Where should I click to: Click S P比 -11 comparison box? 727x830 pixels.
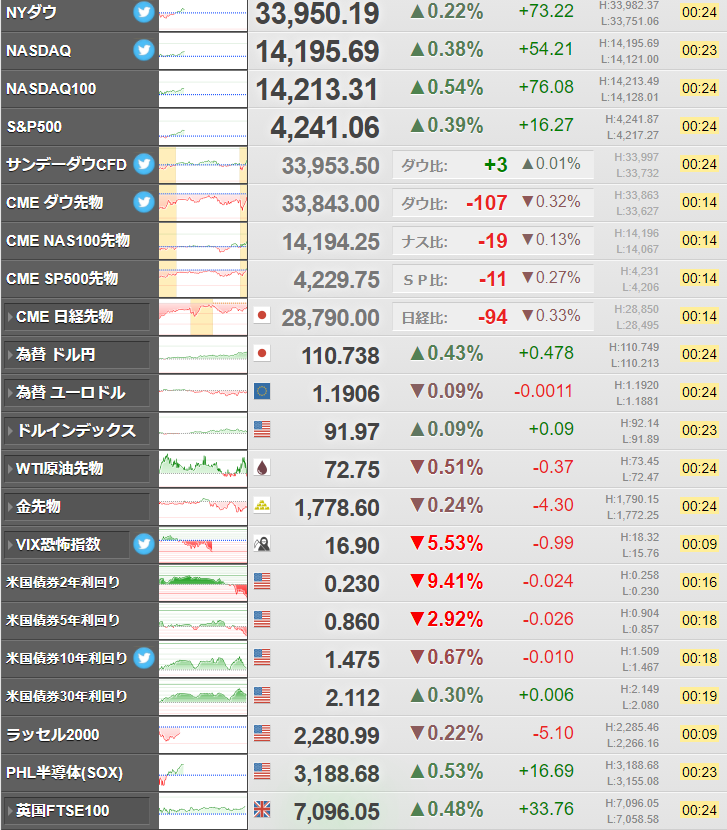click(x=492, y=279)
